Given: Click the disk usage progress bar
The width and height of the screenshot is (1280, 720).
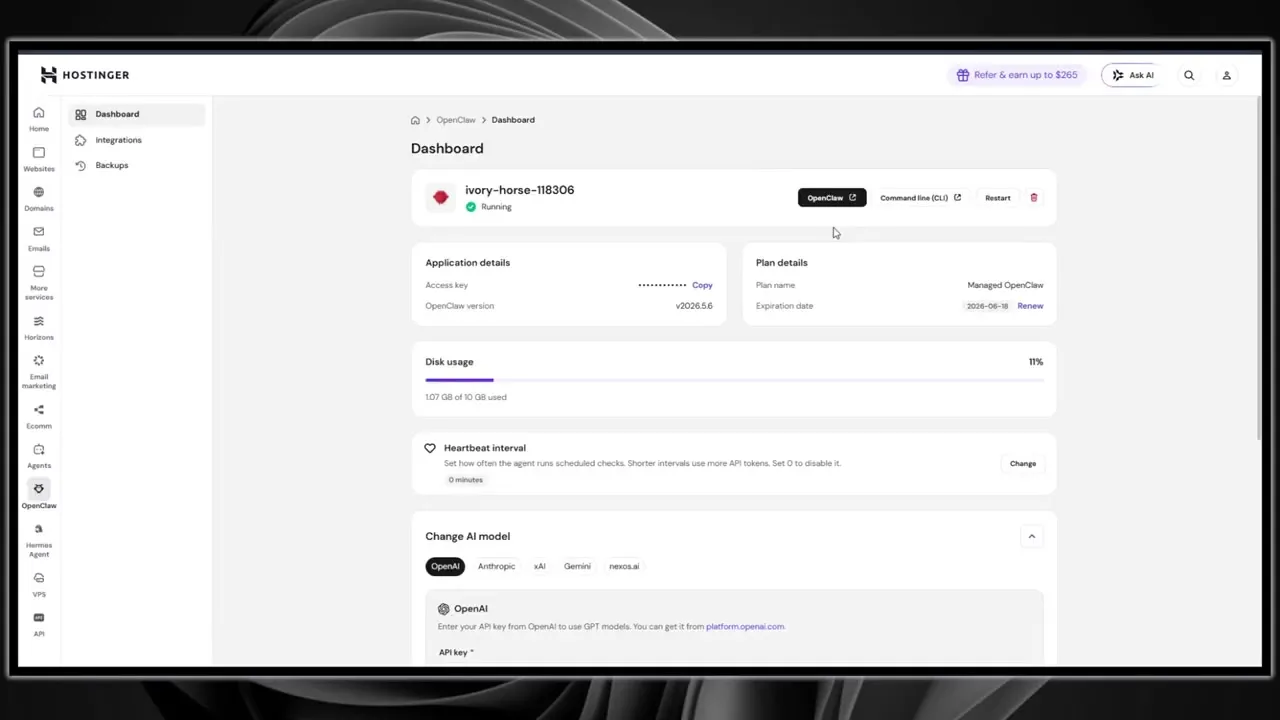Looking at the screenshot, I should click(x=734, y=380).
